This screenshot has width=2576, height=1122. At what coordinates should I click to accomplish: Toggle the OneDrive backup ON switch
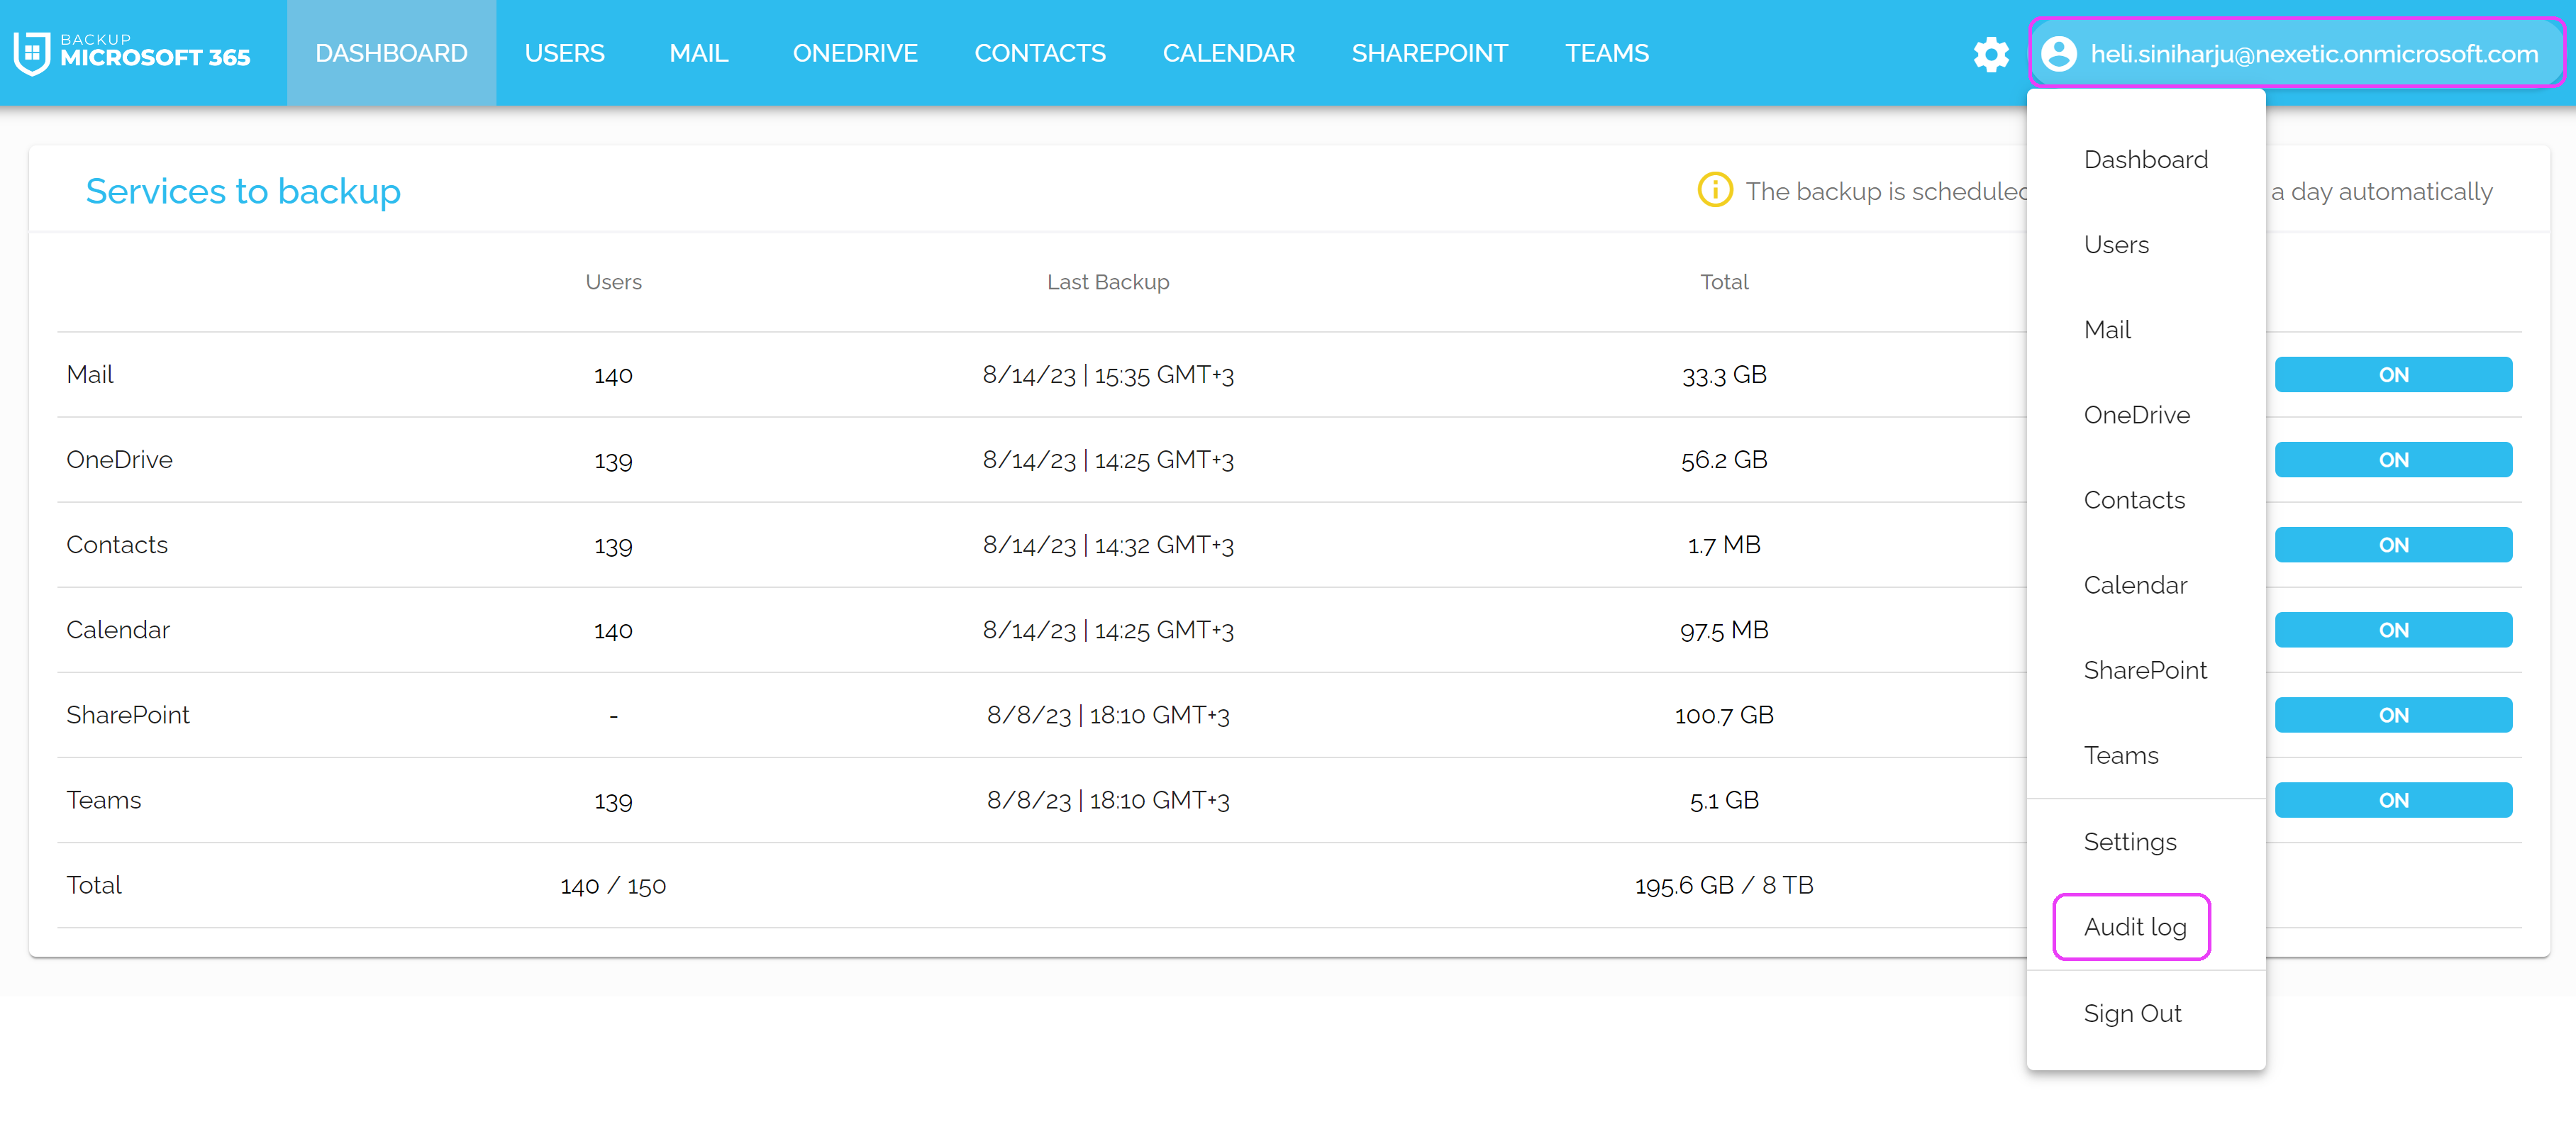click(x=2392, y=460)
